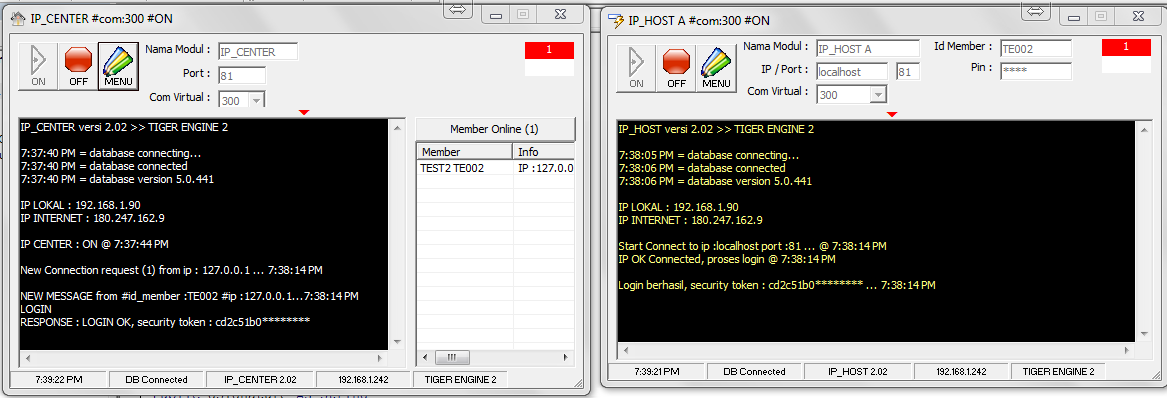Click the New Connection request log line

tap(171, 270)
